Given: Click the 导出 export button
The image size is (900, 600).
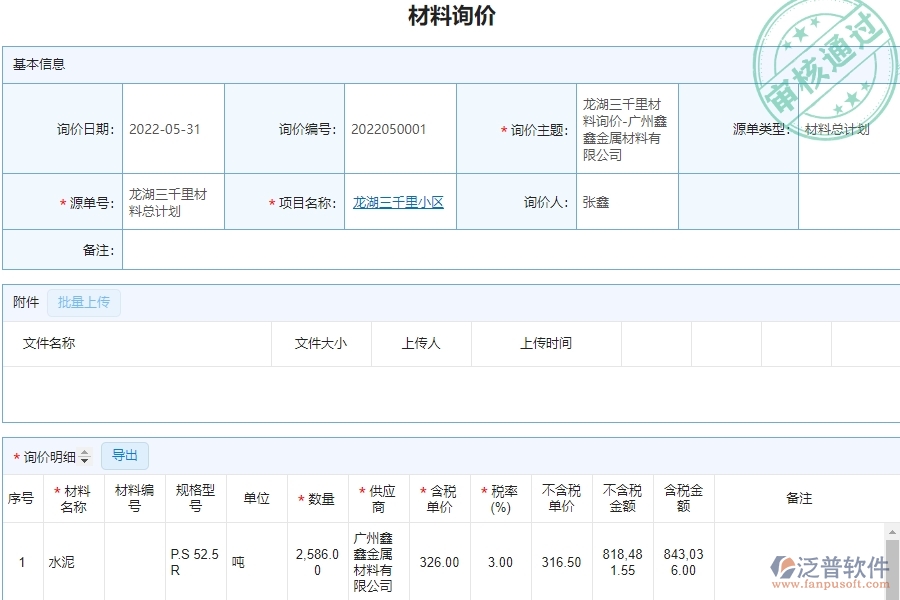Looking at the screenshot, I should click(x=125, y=455).
